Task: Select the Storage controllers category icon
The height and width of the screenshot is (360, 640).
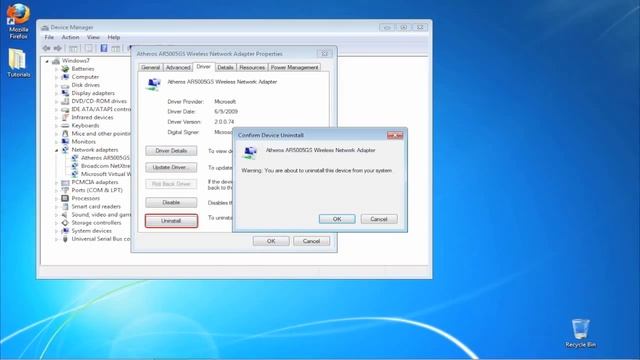Action: click(65, 223)
